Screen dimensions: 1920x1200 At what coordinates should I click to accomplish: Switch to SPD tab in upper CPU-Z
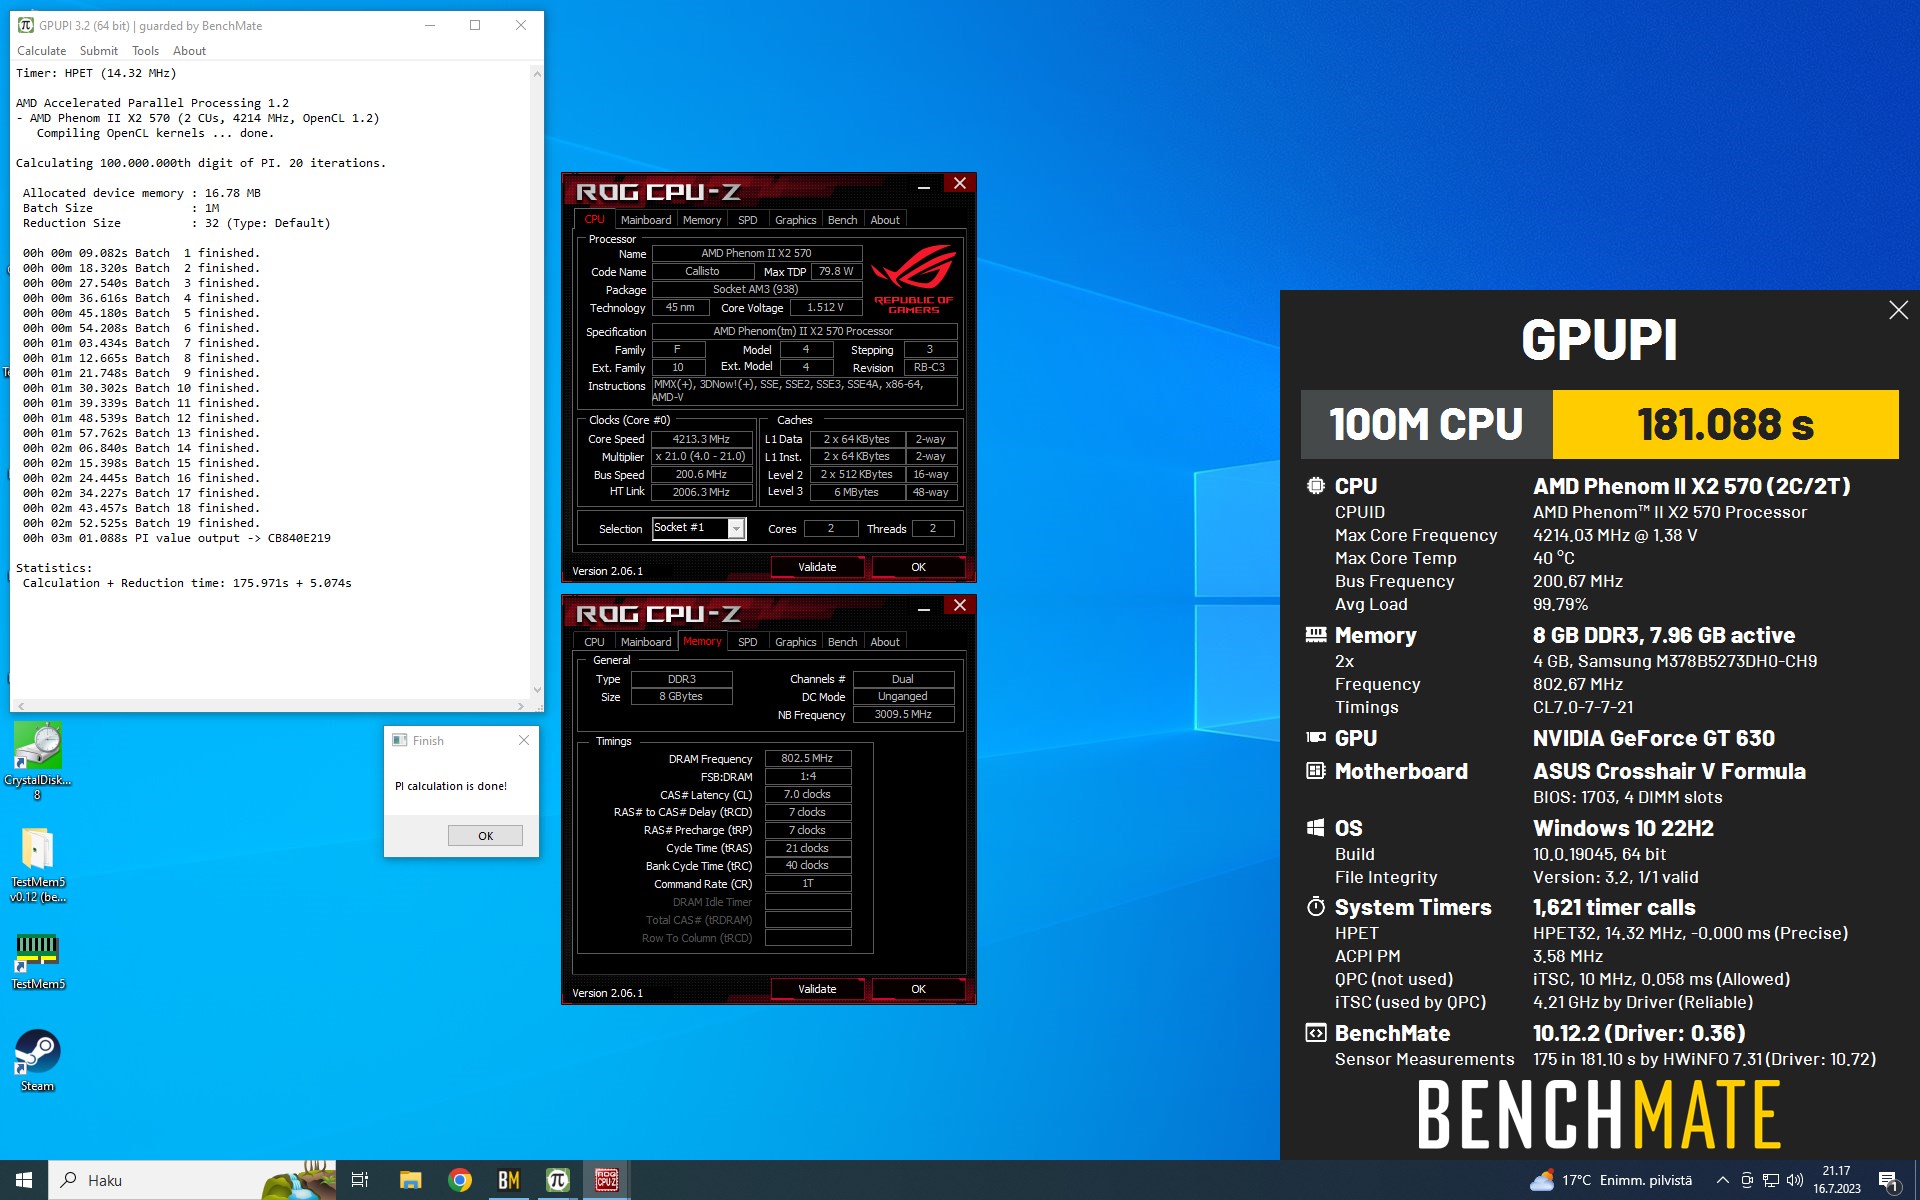[x=748, y=220]
